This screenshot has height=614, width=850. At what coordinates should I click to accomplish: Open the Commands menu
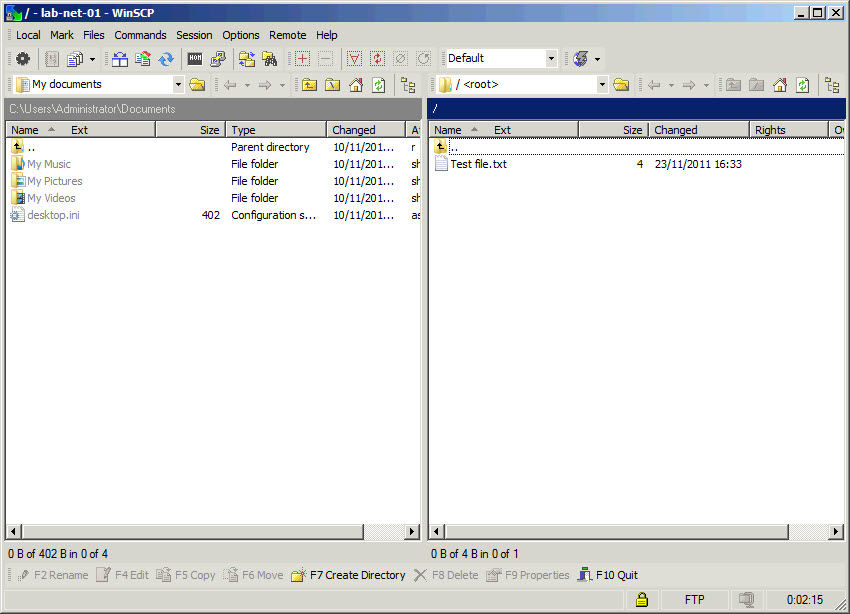[140, 35]
